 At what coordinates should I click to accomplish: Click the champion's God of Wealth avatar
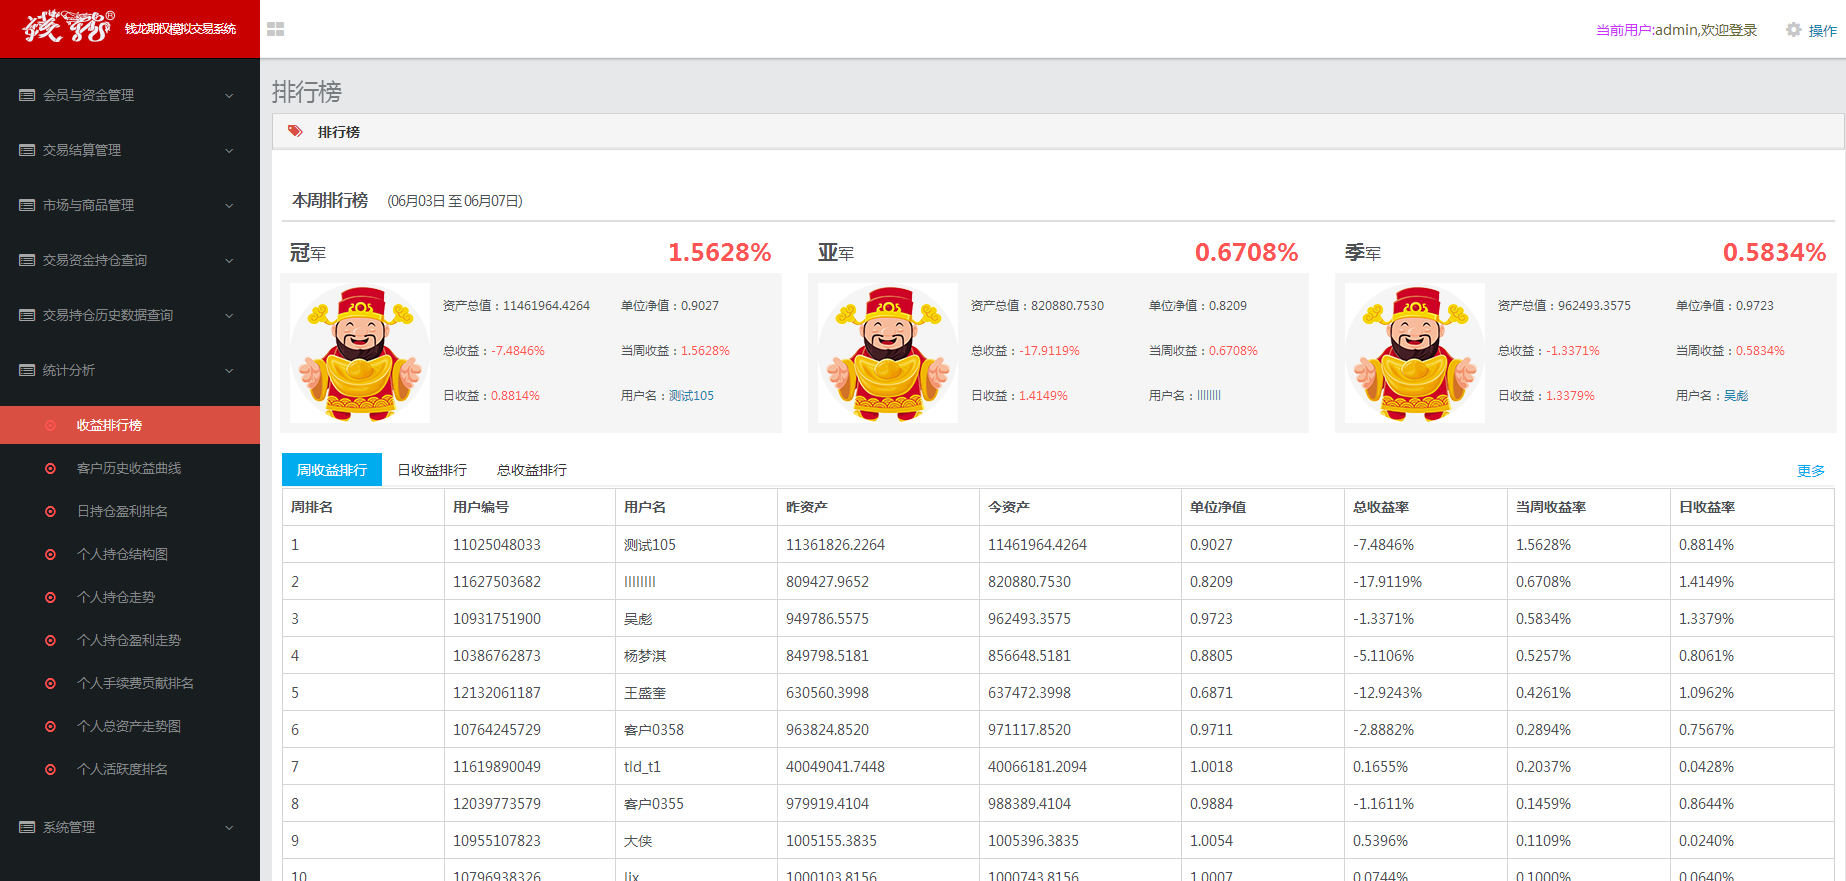click(359, 353)
